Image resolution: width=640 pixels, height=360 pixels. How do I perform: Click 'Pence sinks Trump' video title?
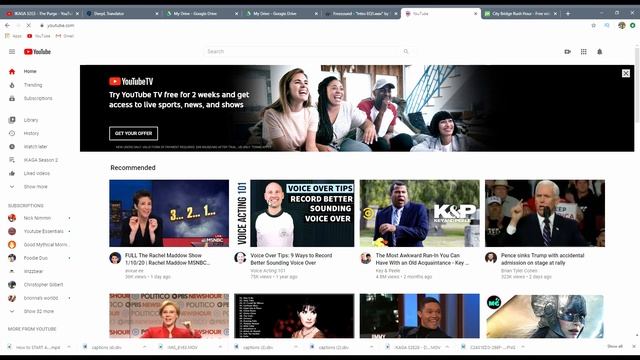[542, 259]
